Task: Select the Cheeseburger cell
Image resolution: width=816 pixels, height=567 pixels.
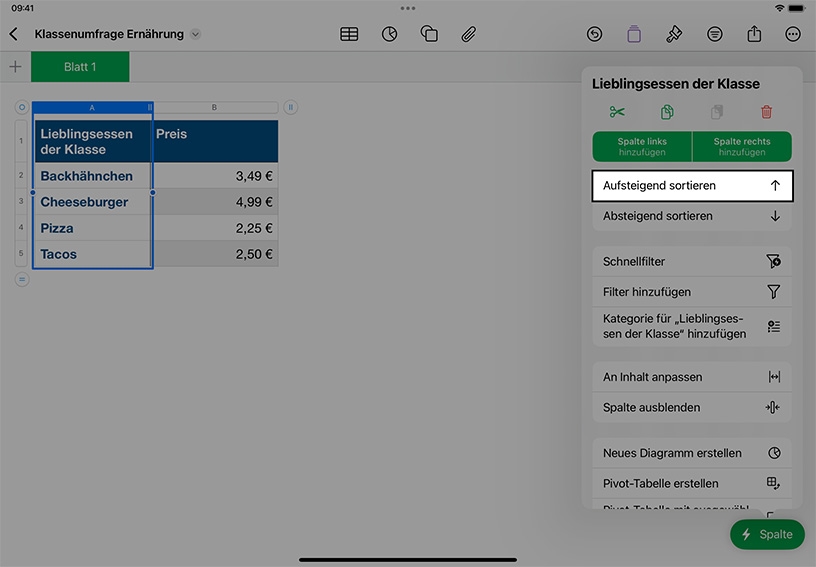Action: click(93, 202)
